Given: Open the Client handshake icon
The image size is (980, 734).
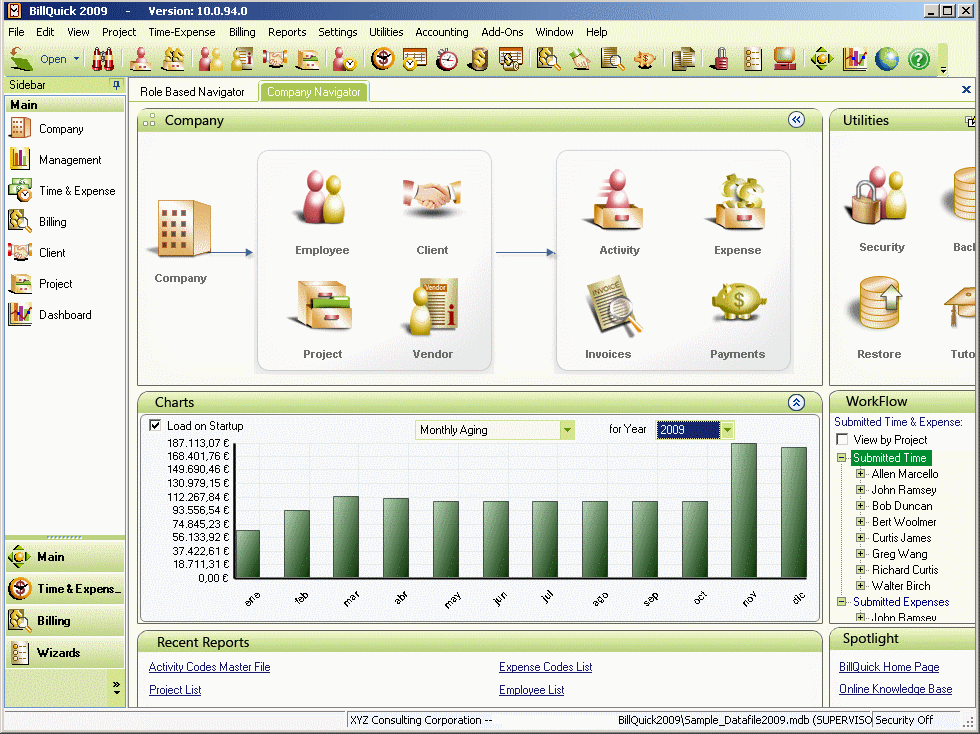Looking at the screenshot, I should click(432, 198).
